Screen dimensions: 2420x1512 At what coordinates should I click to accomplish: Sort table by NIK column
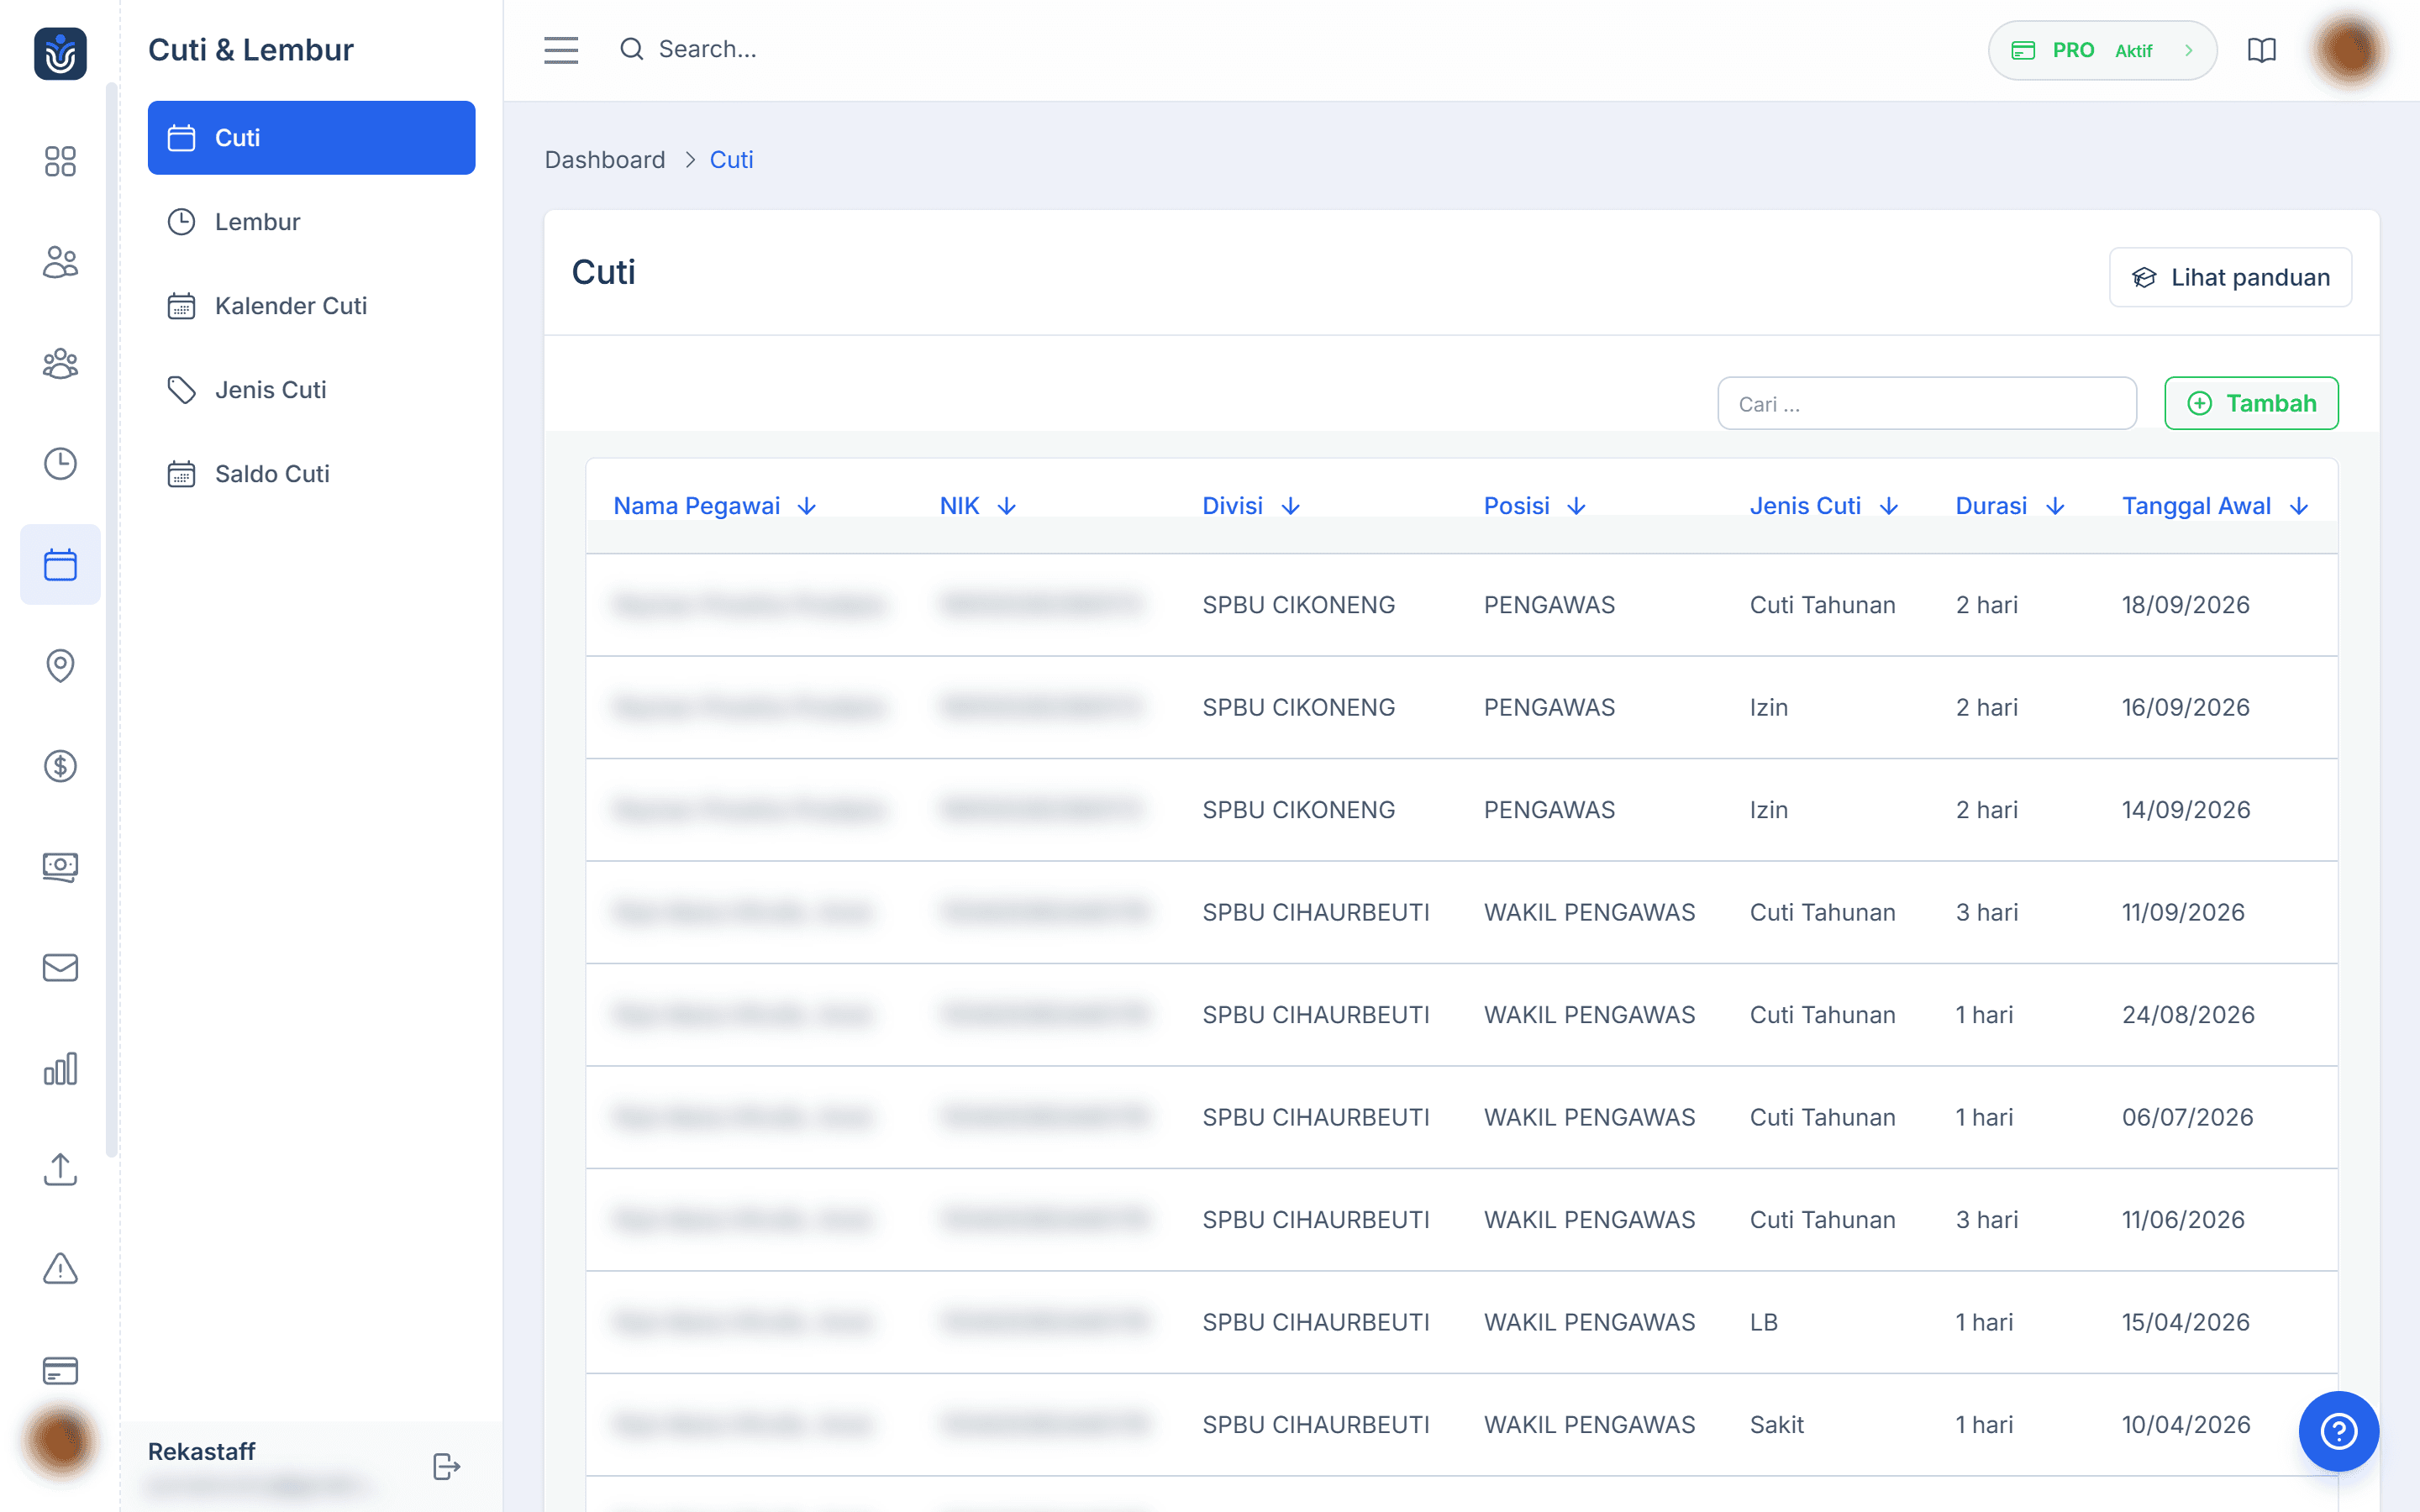pyautogui.click(x=977, y=506)
